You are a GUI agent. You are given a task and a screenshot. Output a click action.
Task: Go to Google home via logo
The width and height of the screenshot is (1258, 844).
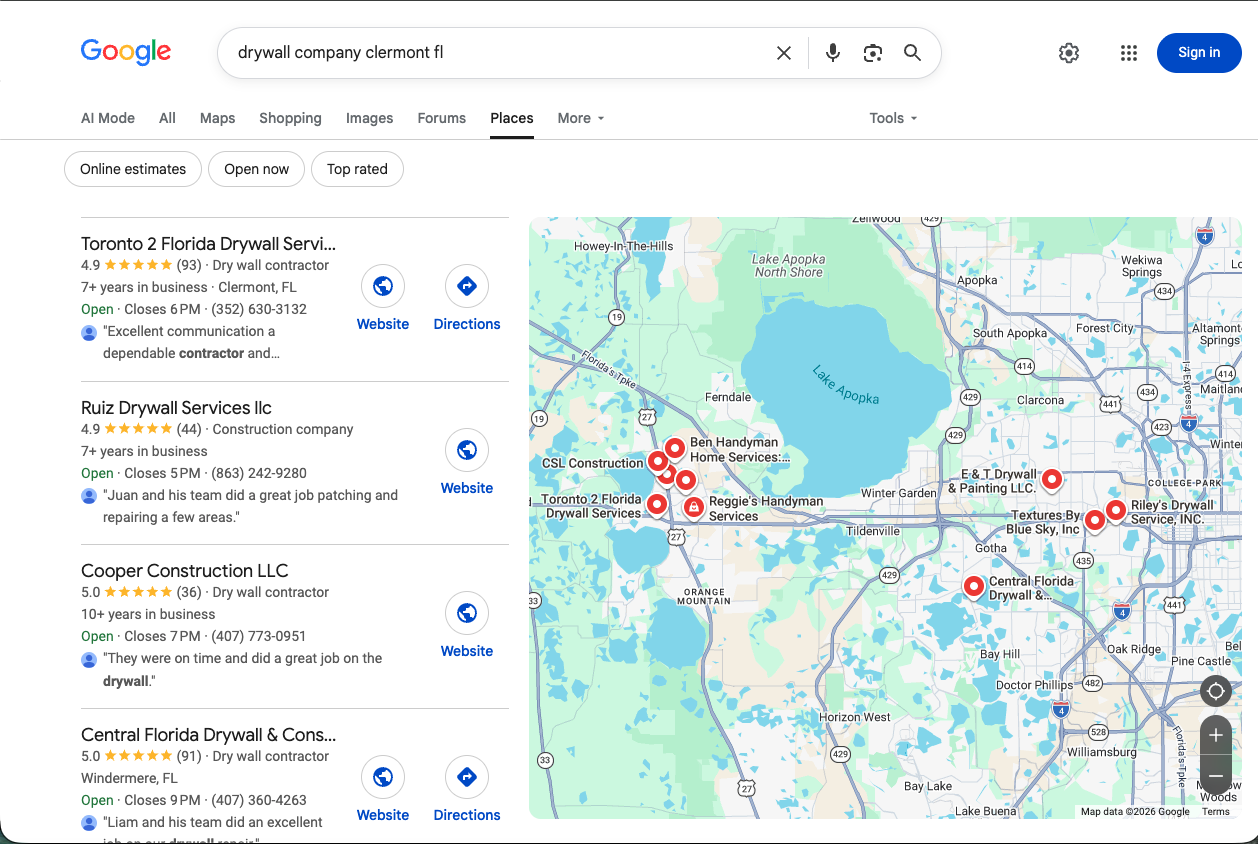pos(126,52)
